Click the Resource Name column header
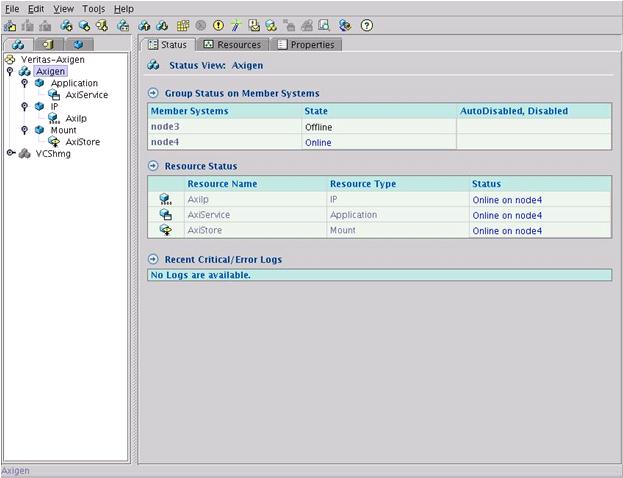This screenshot has height=478, width=623. pyautogui.click(x=255, y=184)
